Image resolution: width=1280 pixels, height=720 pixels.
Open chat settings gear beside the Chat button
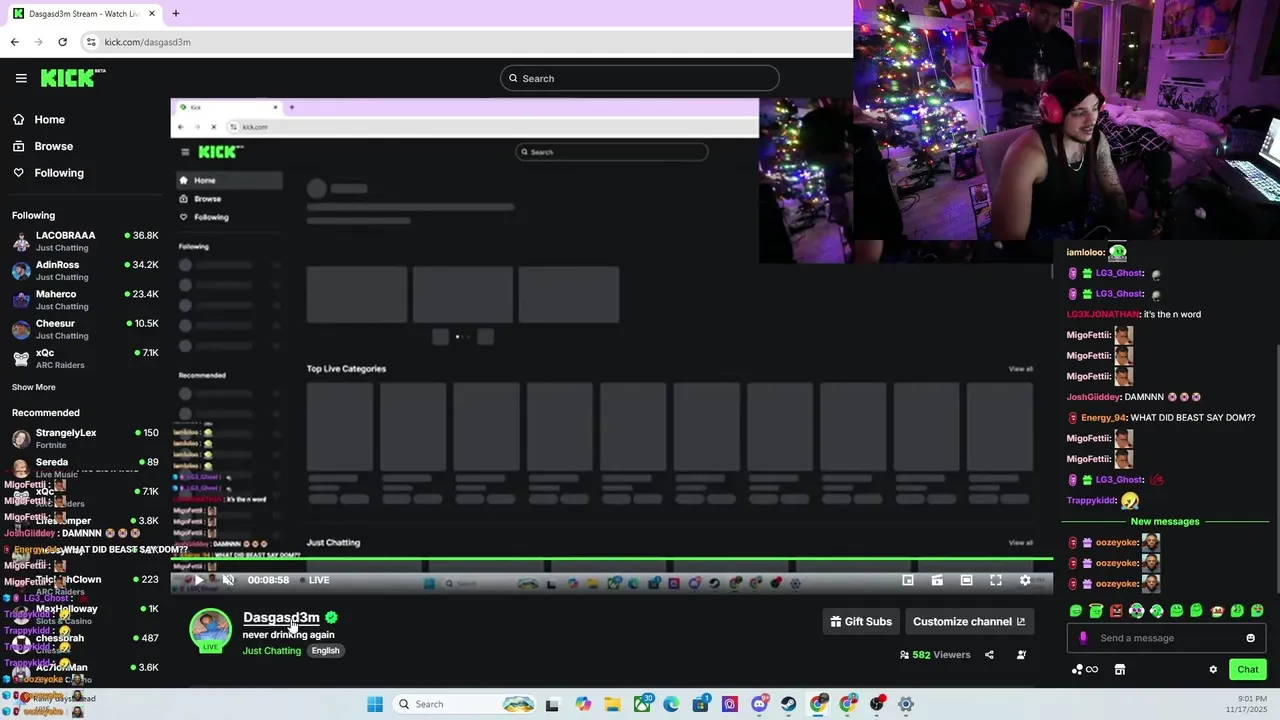click(x=1213, y=669)
